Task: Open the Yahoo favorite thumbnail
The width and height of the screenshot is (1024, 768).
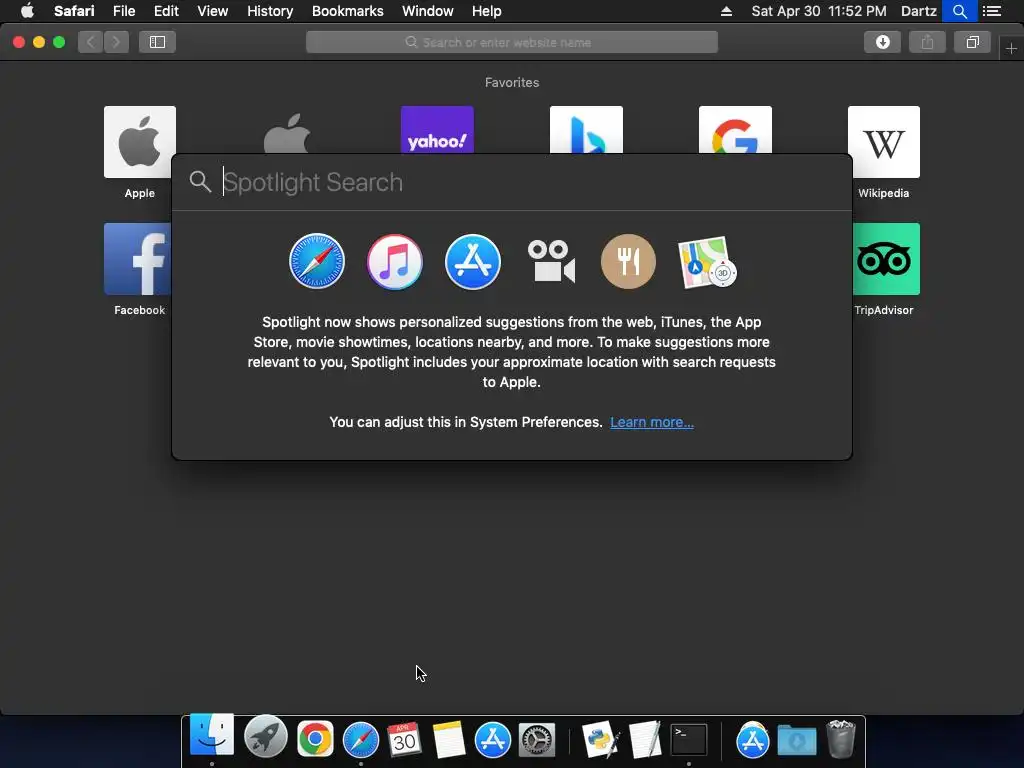Action: click(437, 130)
